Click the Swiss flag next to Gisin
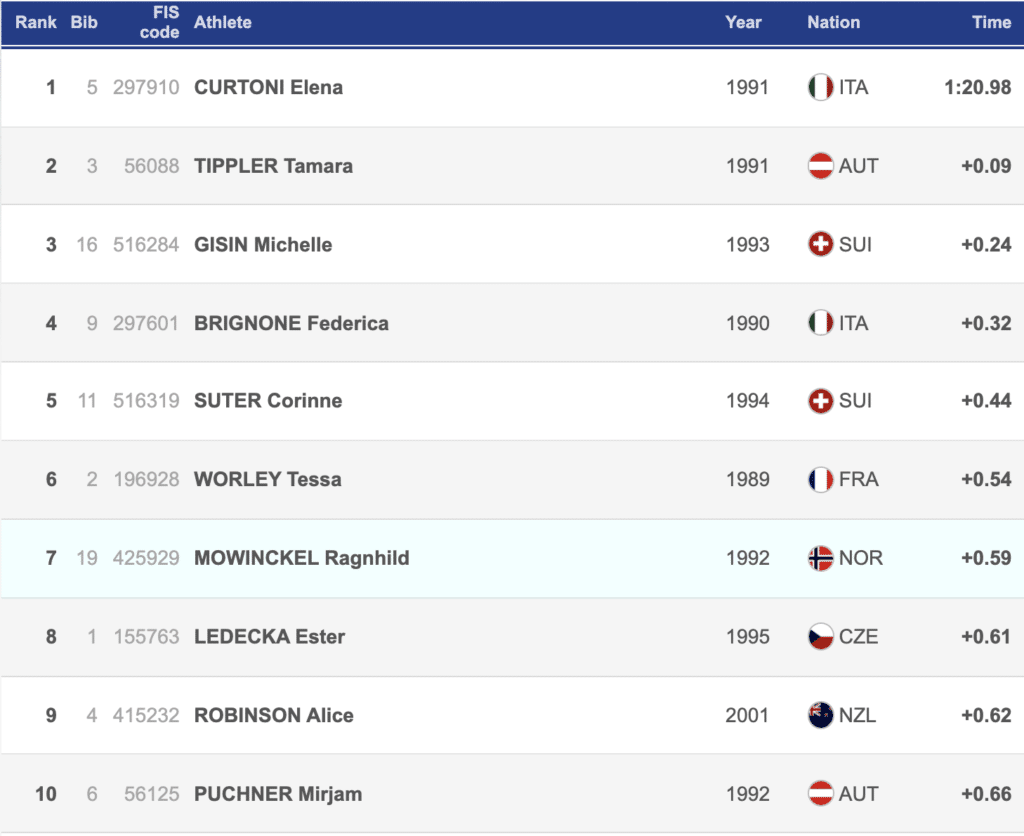 click(x=820, y=245)
